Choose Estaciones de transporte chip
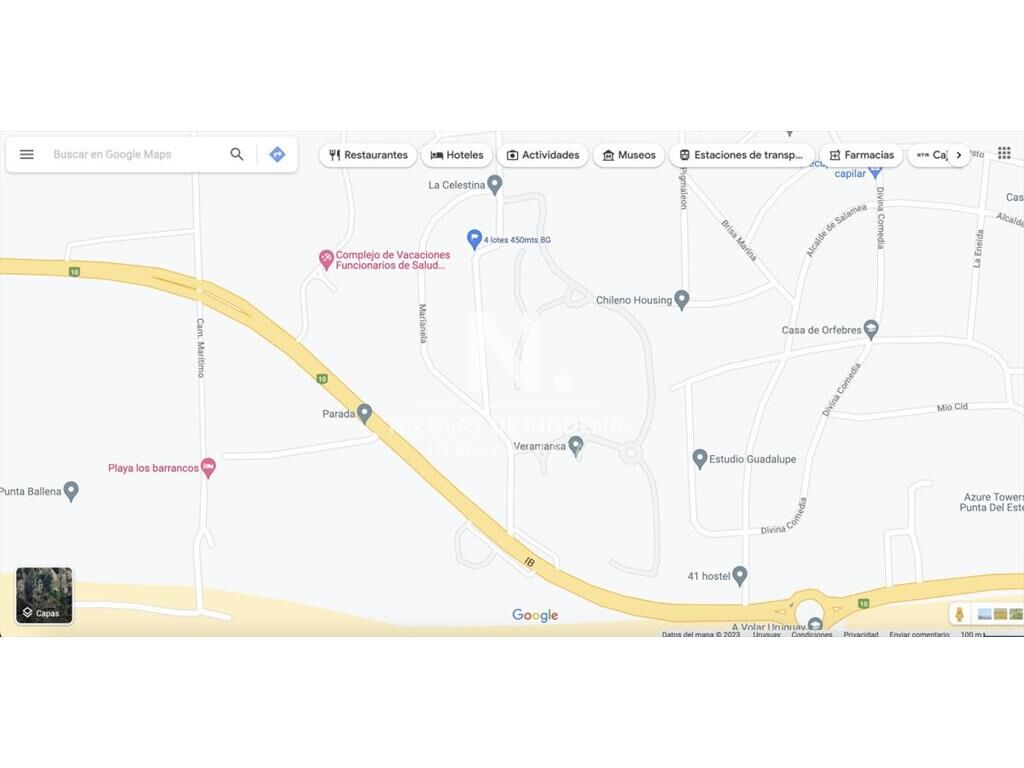Viewport: 1024px width, 768px height. (742, 155)
